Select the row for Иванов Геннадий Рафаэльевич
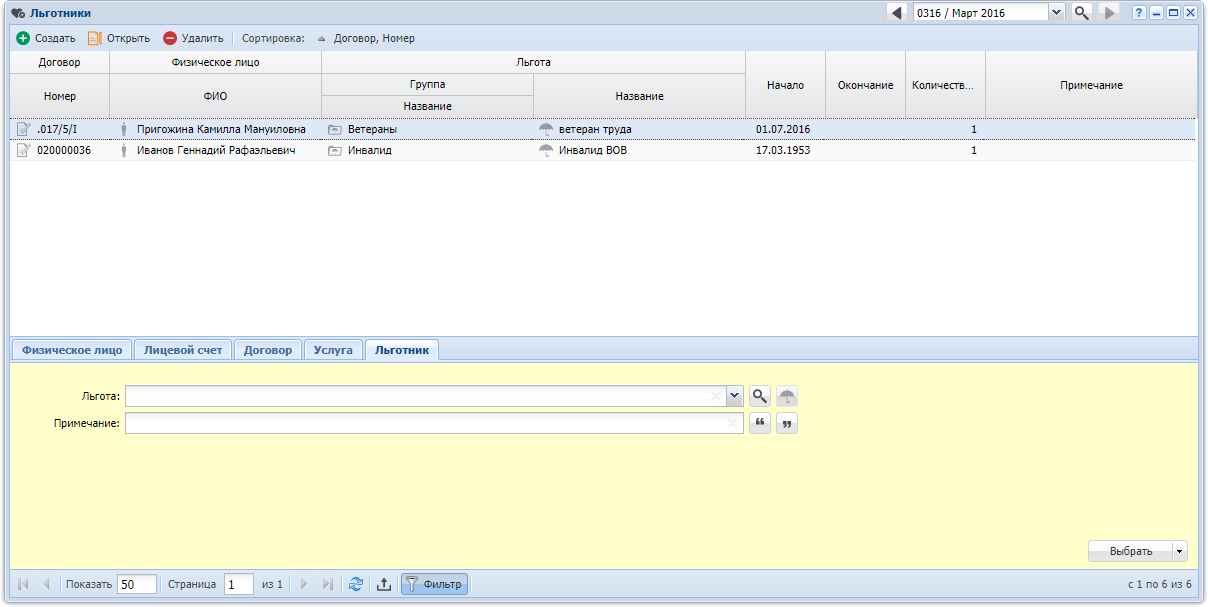This screenshot has height=607, width=1208. coord(215,151)
